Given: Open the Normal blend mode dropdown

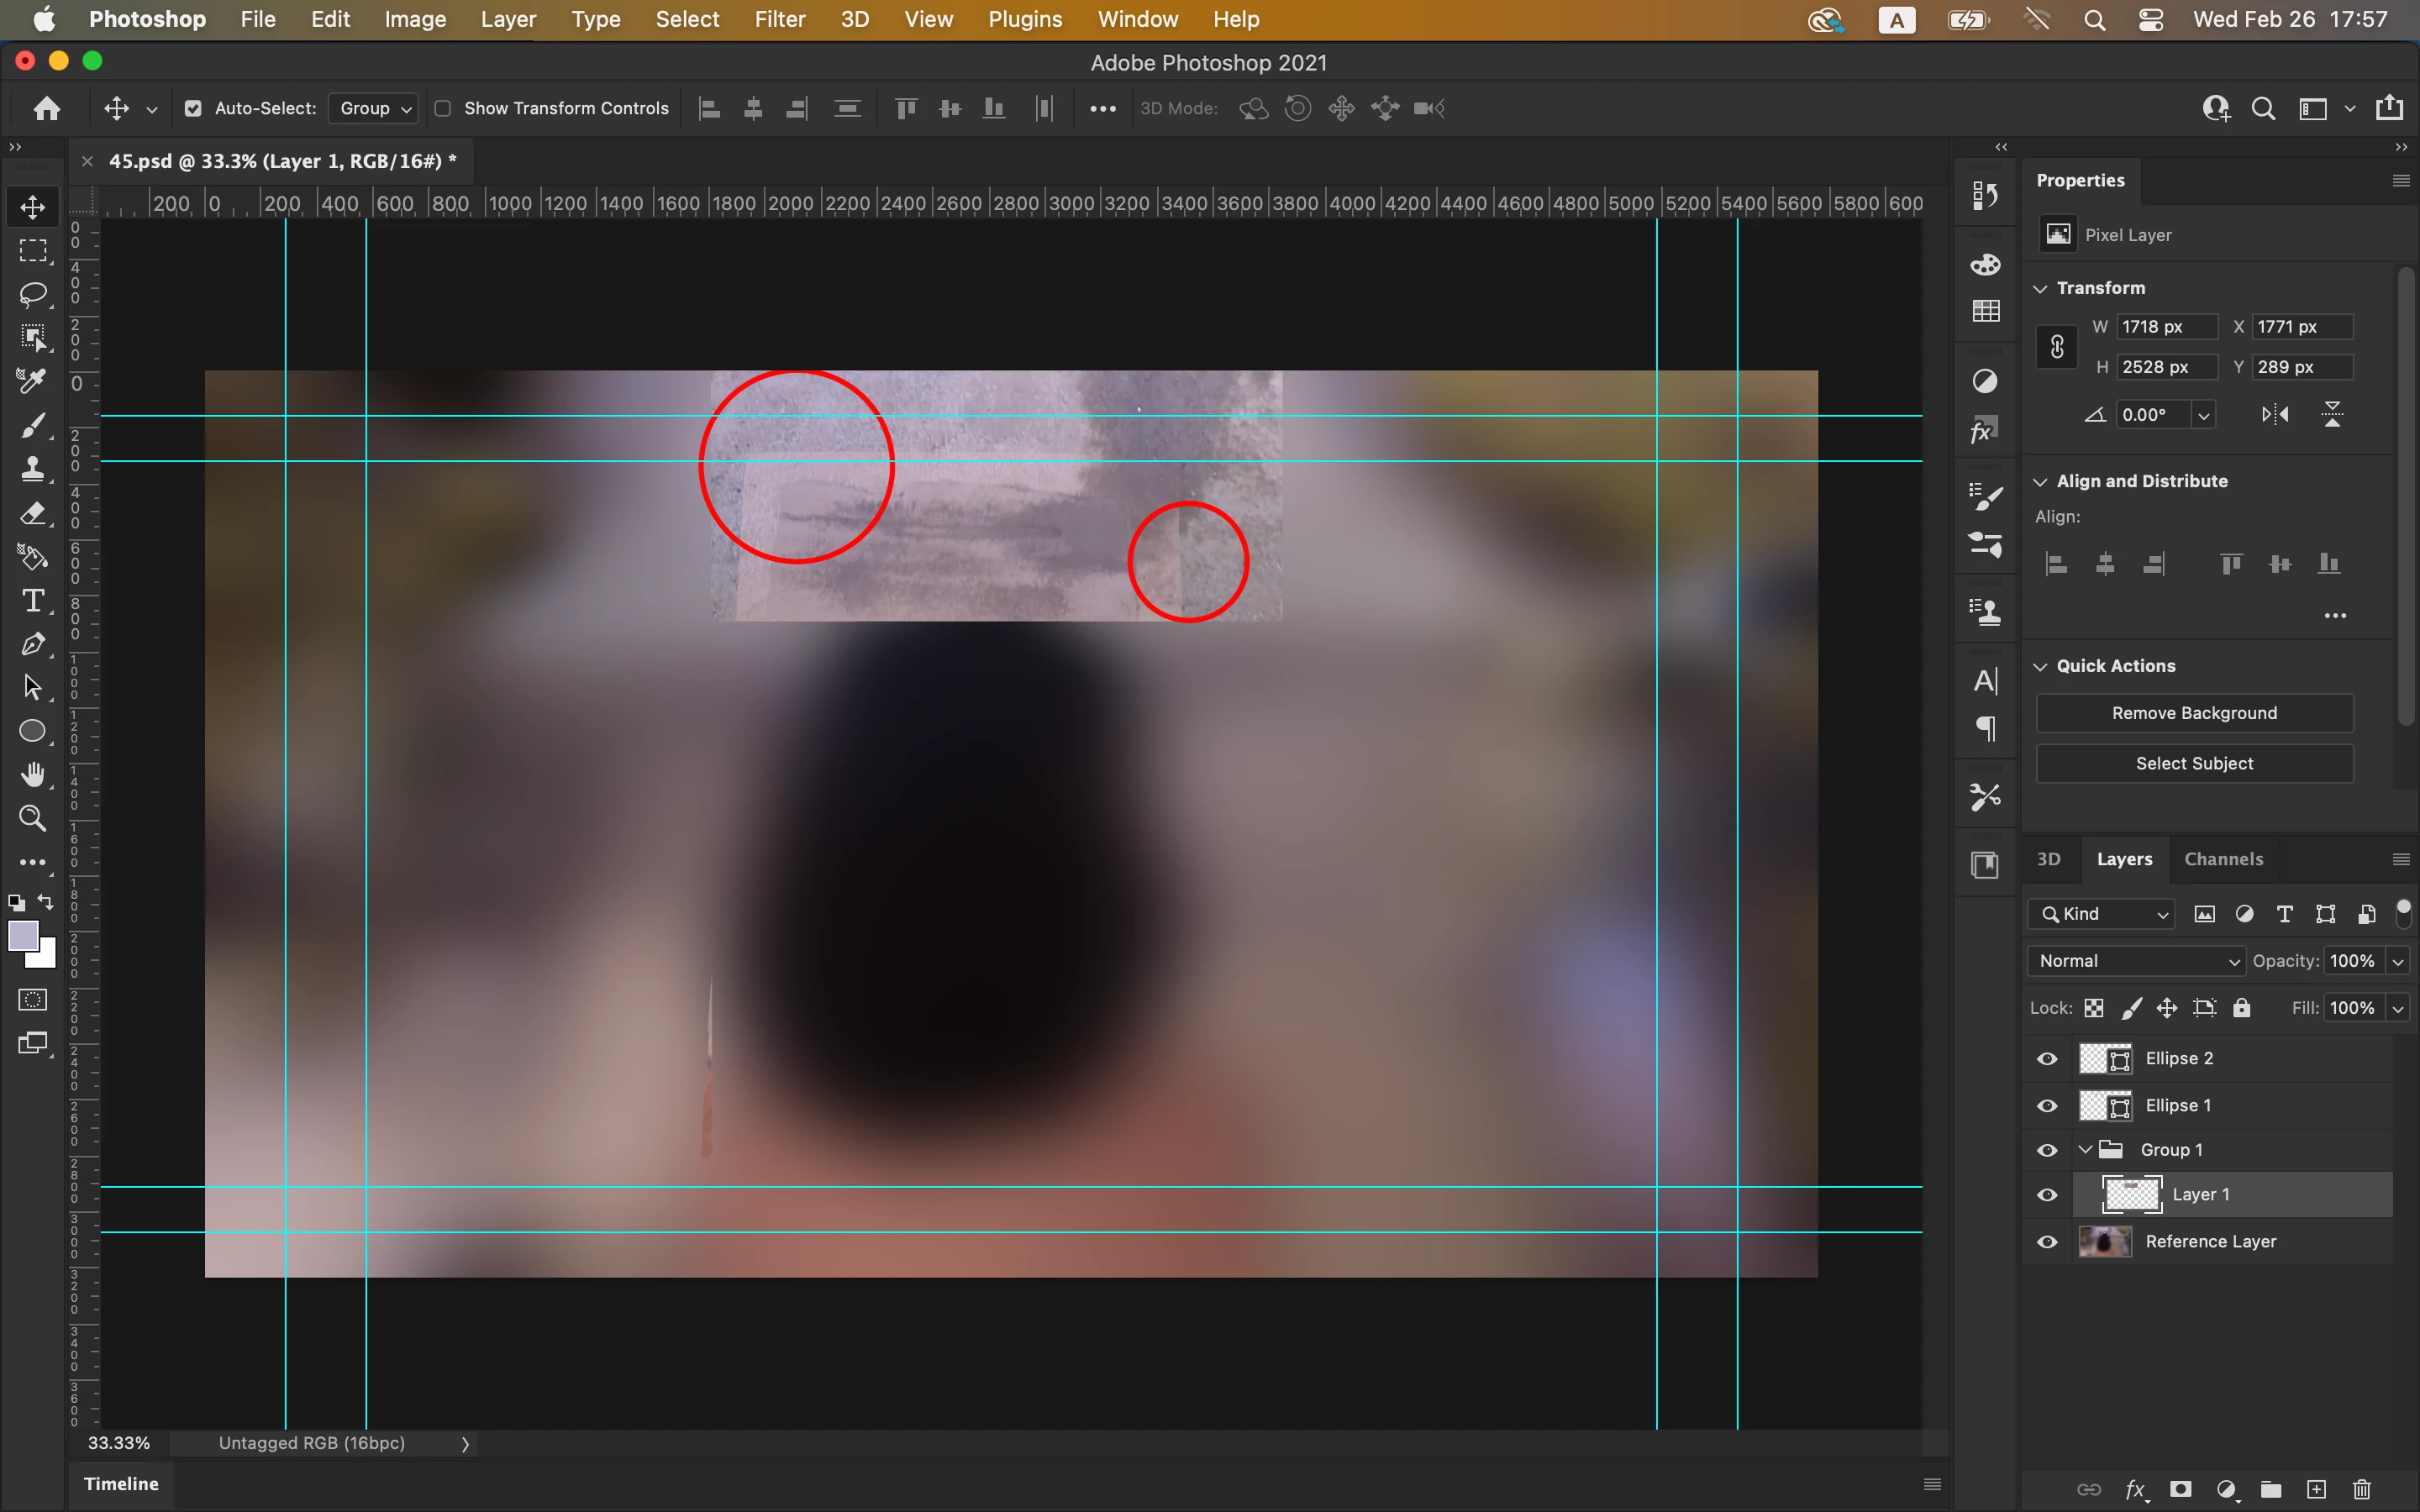Looking at the screenshot, I should click(x=2137, y=961).
